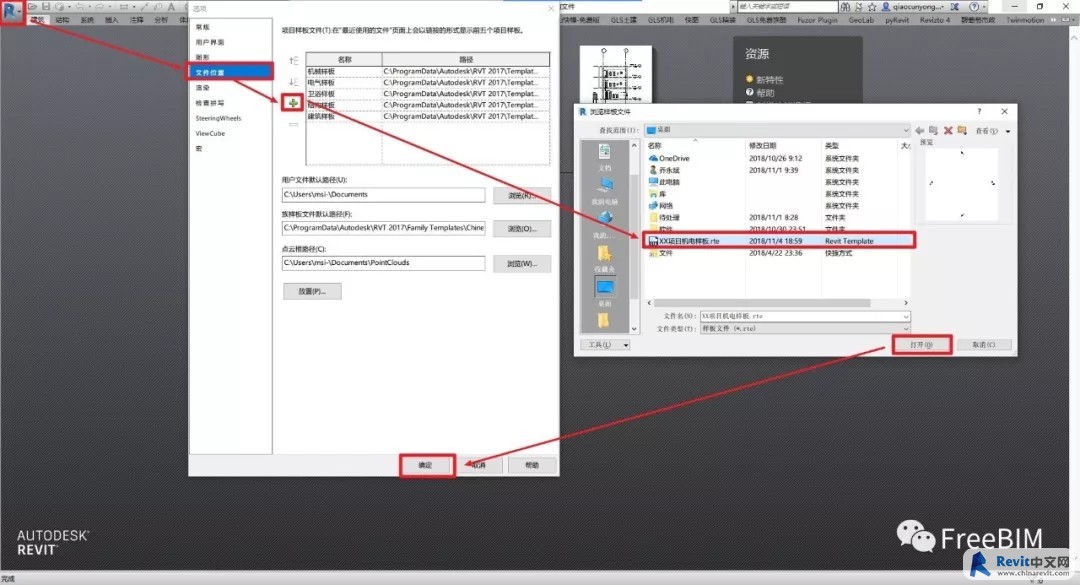Select 常规 category in options dialog
The image size is (1080, 585).
tap(202, 27)
